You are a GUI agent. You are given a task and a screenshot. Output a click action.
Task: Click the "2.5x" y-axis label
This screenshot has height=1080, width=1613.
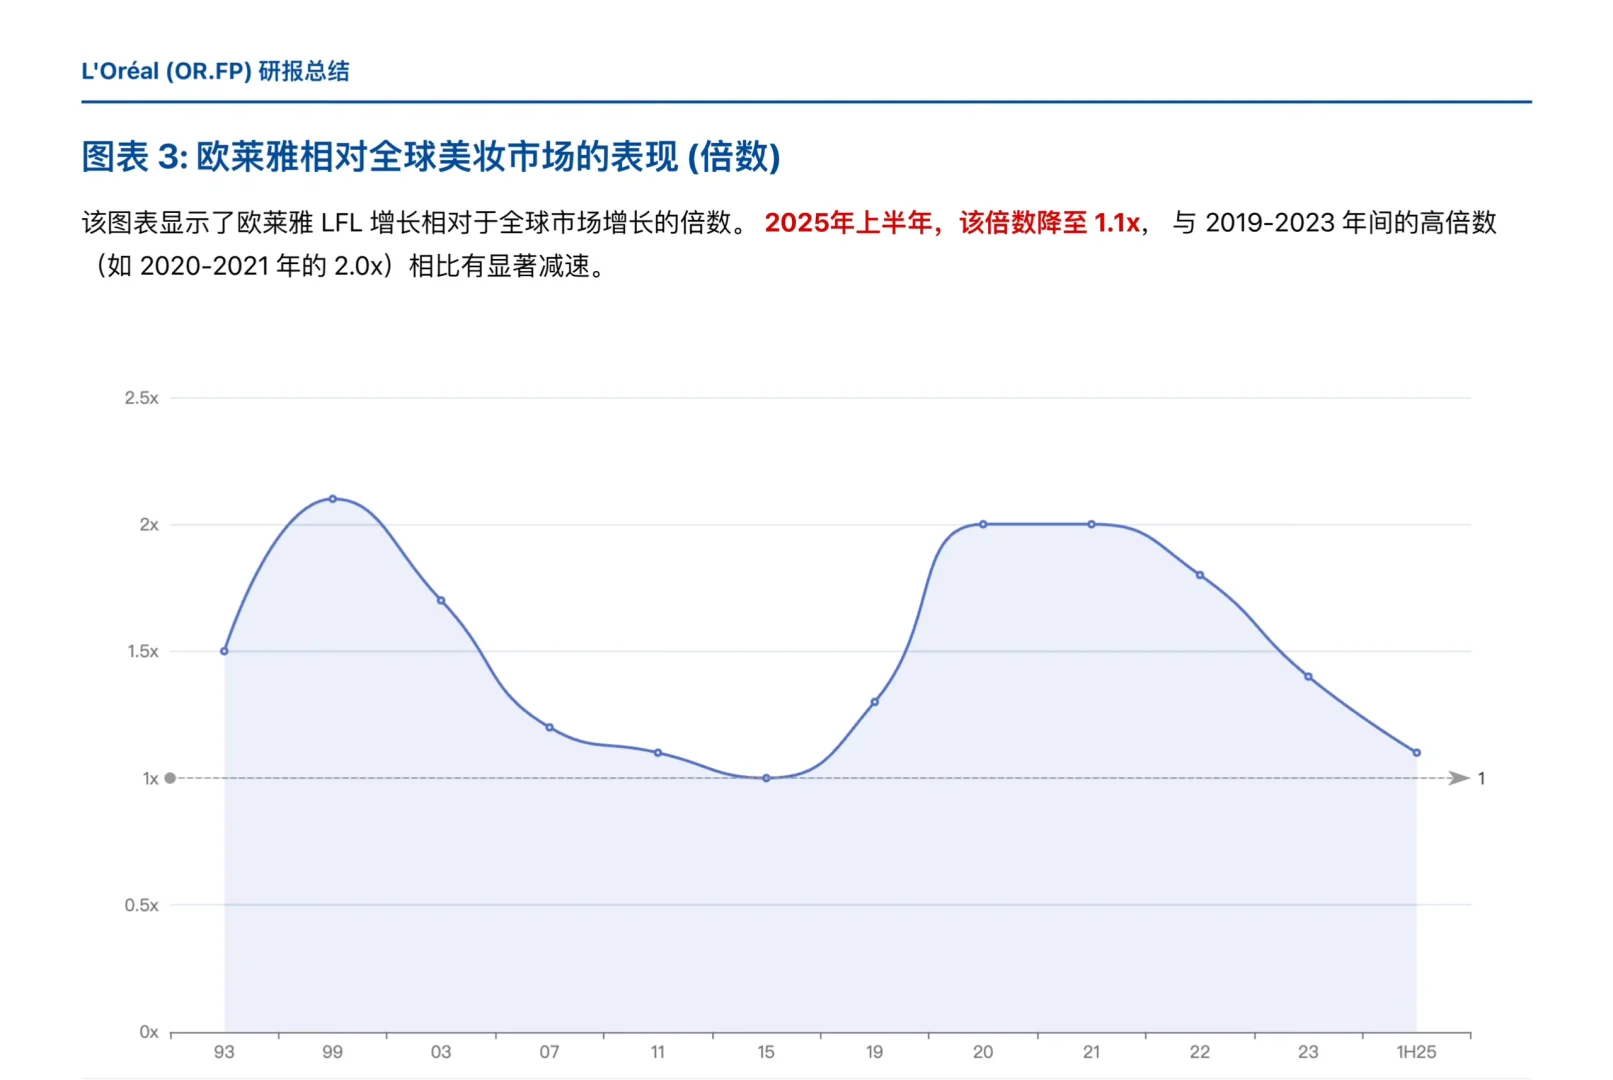(x=141, y=398)
